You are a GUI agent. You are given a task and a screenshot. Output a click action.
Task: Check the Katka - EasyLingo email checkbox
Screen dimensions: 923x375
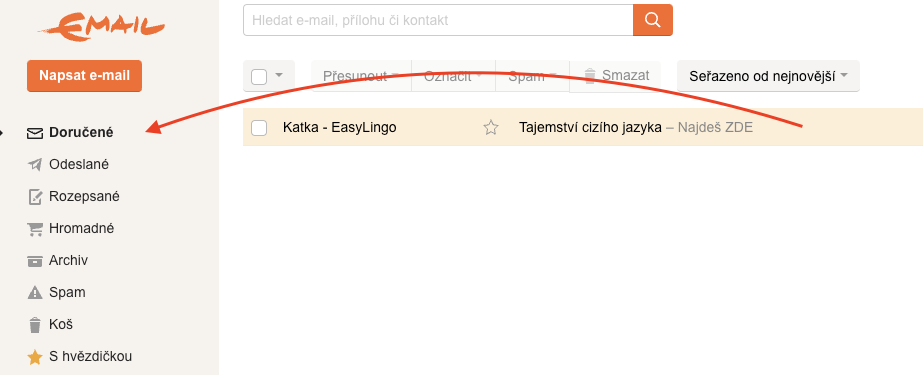(x=259, y=127)
